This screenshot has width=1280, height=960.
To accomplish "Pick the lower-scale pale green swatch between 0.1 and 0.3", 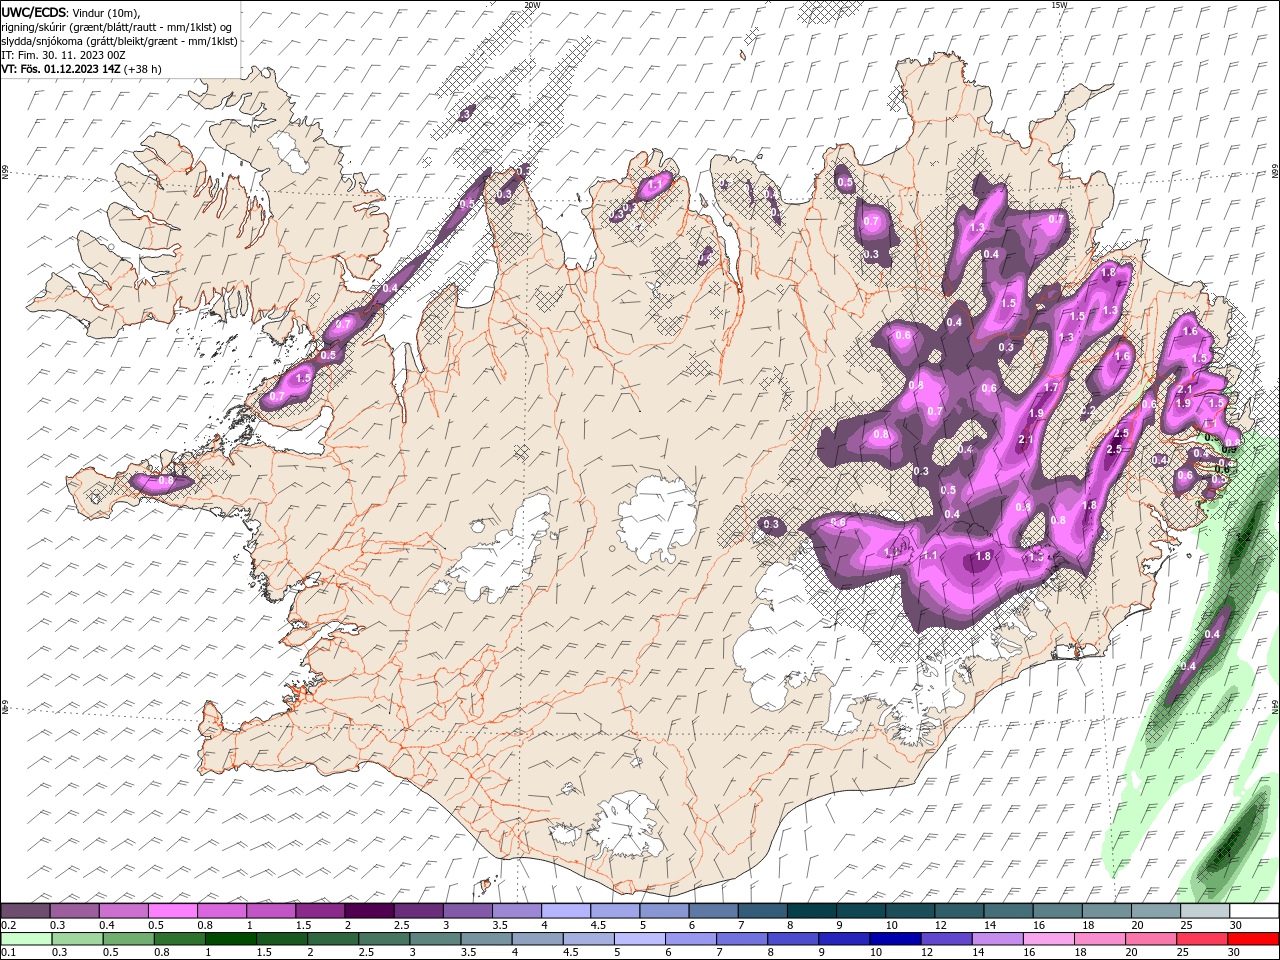I will point(27,939).
